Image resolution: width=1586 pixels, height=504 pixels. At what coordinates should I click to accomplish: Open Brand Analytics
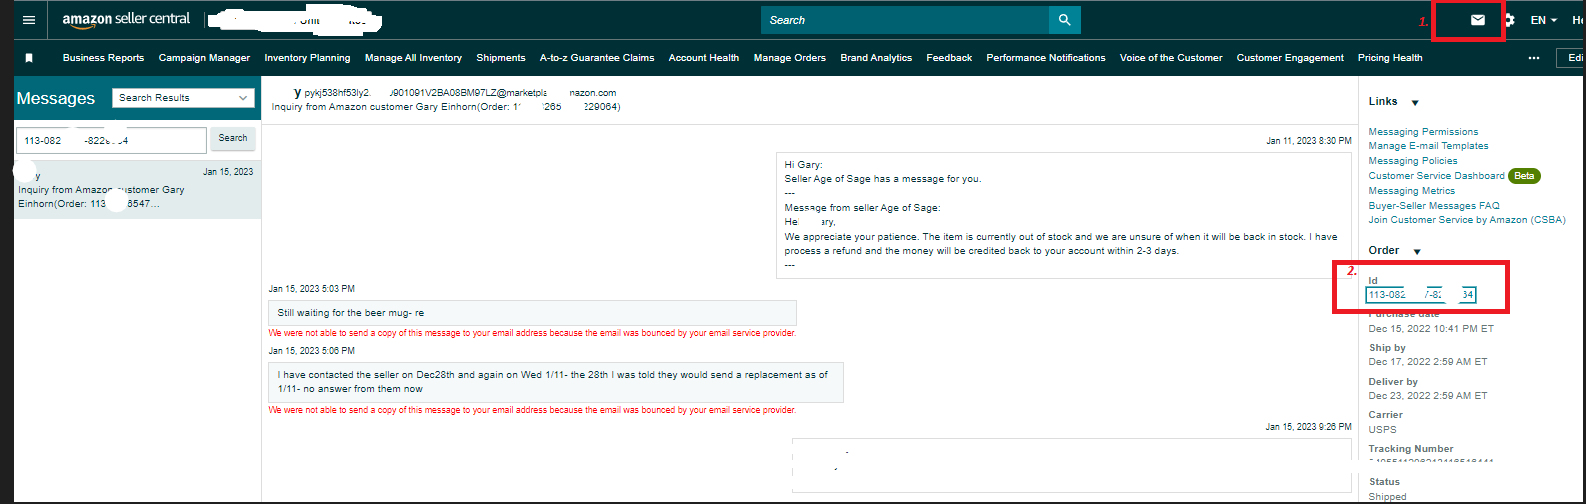coord(876,58)
